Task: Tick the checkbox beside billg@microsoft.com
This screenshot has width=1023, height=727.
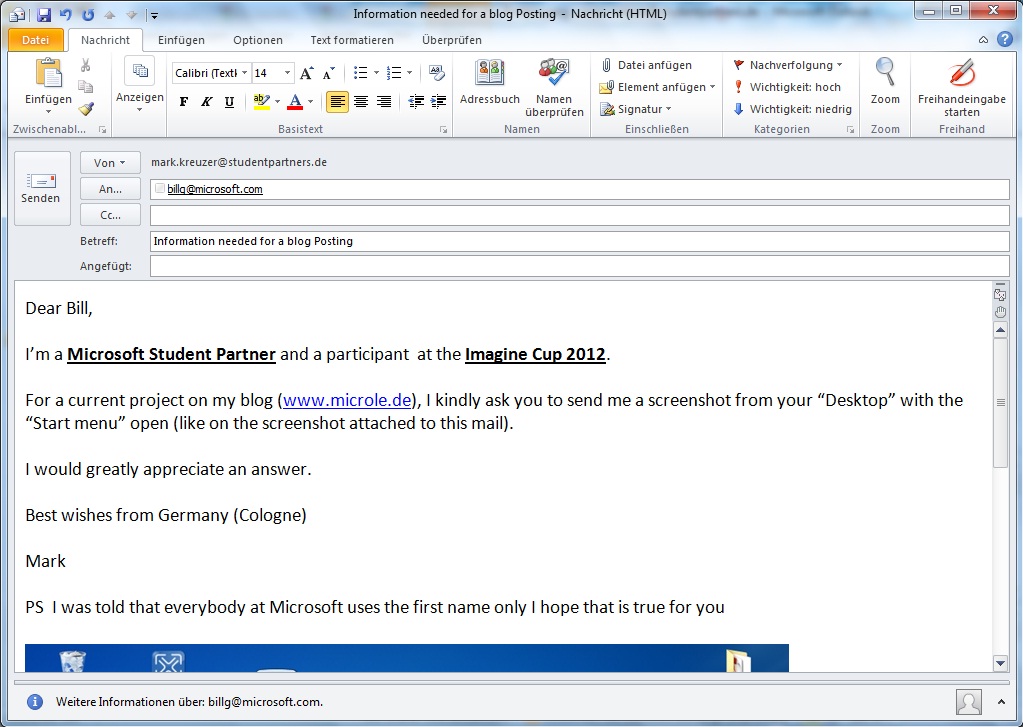Action: (160, 188)
